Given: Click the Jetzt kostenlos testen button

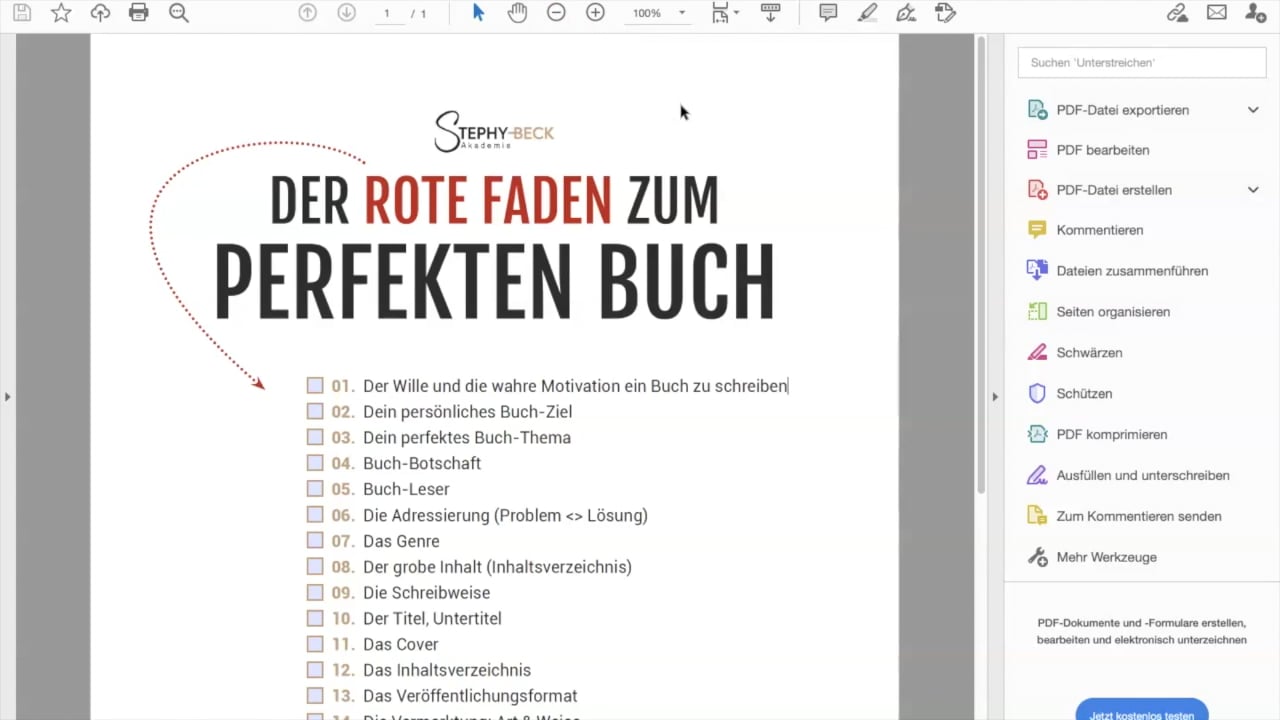Looking at the screenshot, I should coord(1142,711).
